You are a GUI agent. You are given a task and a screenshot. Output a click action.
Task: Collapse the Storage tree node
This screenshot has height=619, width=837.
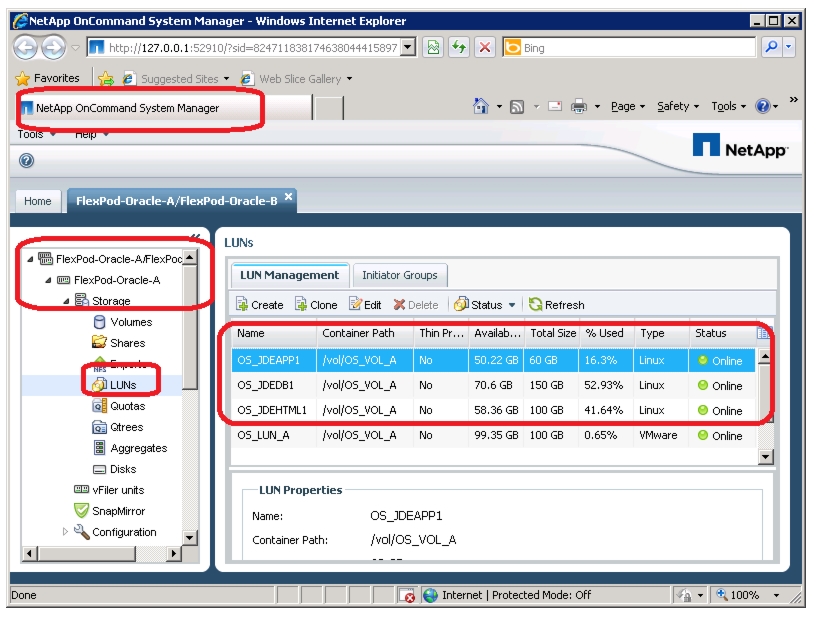[x=66, y=301]
